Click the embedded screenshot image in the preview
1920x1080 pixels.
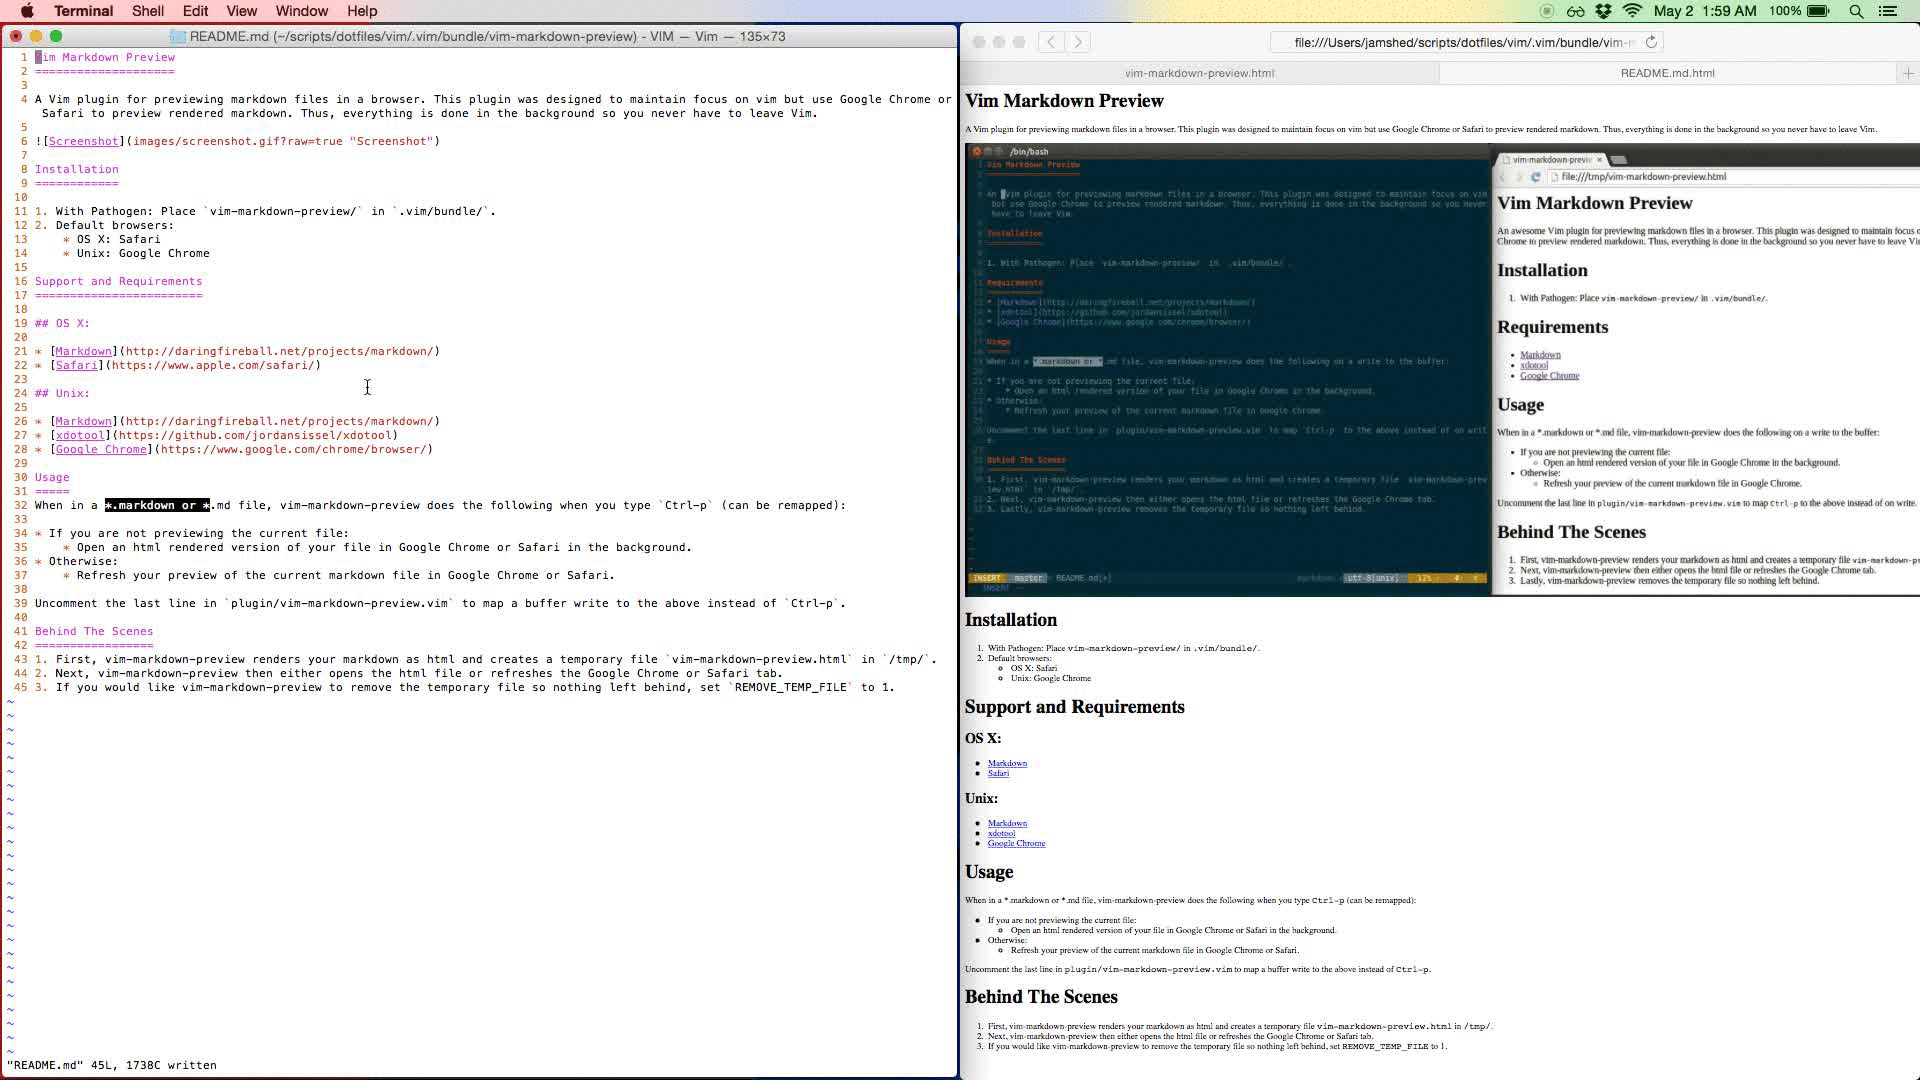[x=1440, y=370]
